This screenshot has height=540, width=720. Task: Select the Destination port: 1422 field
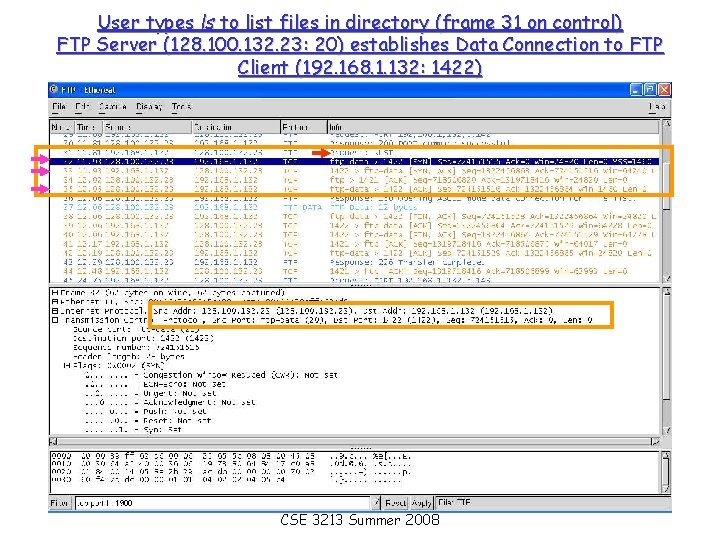pyautogui.click(x=143, y=338)
